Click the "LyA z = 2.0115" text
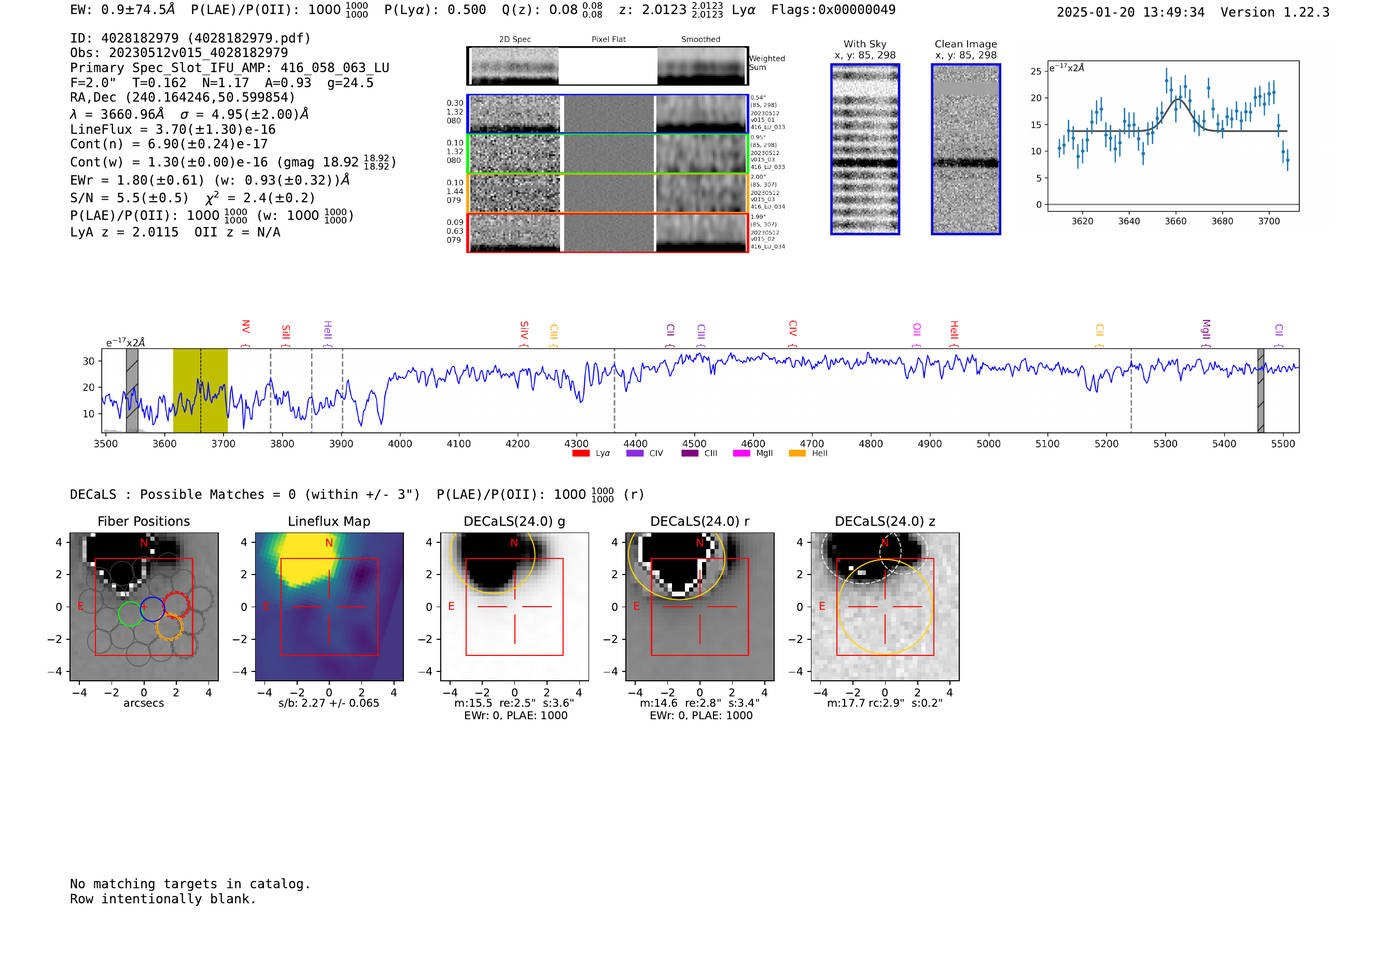Image resolution: width=1400 pixels, height=953 pixels. (x=125, y=232)
